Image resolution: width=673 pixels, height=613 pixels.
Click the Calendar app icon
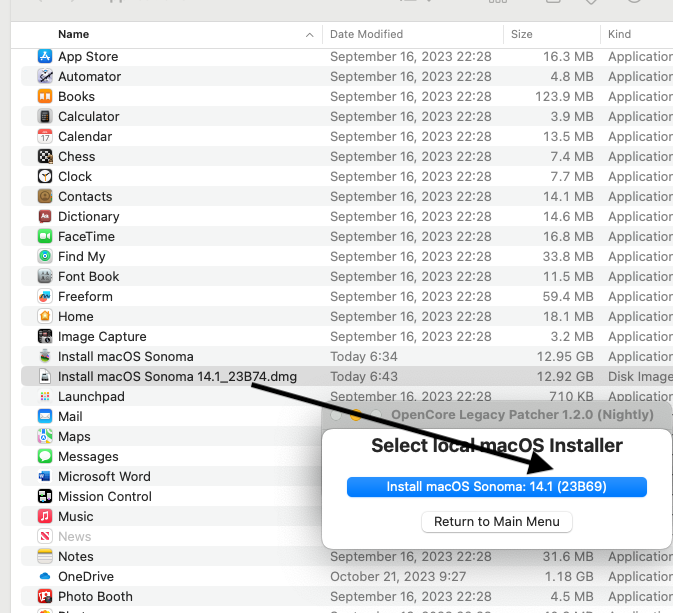tap(45, 137)
